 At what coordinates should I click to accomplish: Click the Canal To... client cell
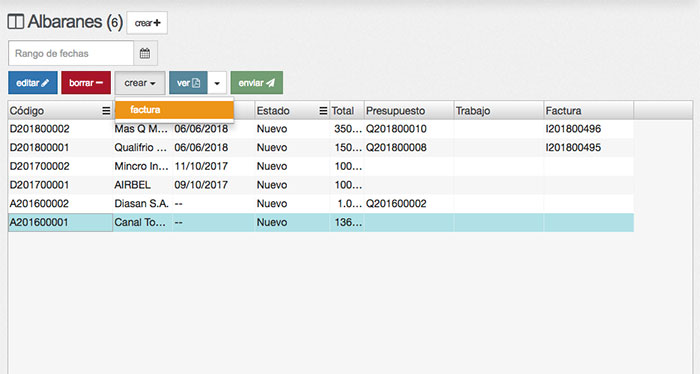(142, 223)
